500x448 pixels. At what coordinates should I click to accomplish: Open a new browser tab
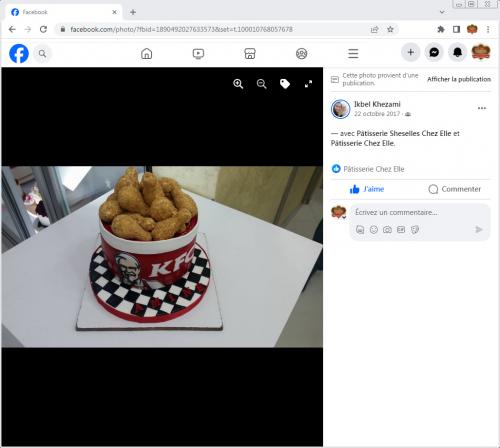tap(133, 12)
